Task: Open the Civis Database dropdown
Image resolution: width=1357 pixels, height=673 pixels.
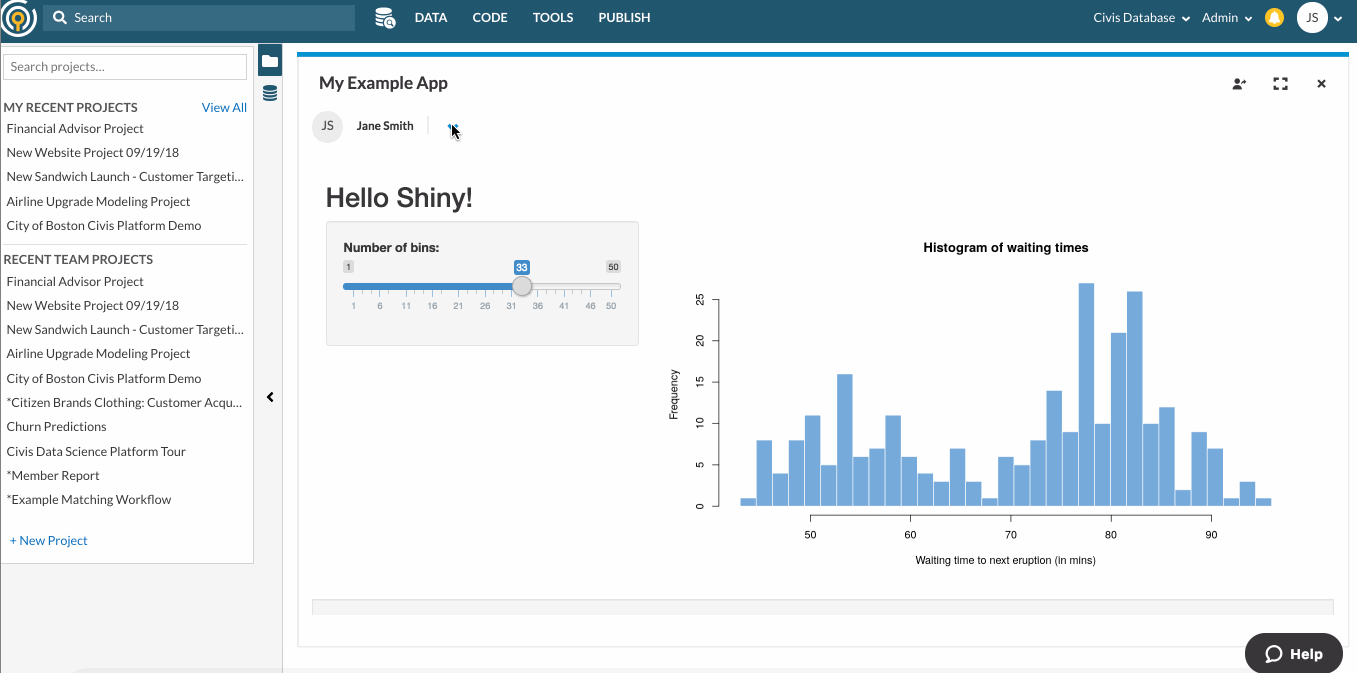Action: [1139, 17]
